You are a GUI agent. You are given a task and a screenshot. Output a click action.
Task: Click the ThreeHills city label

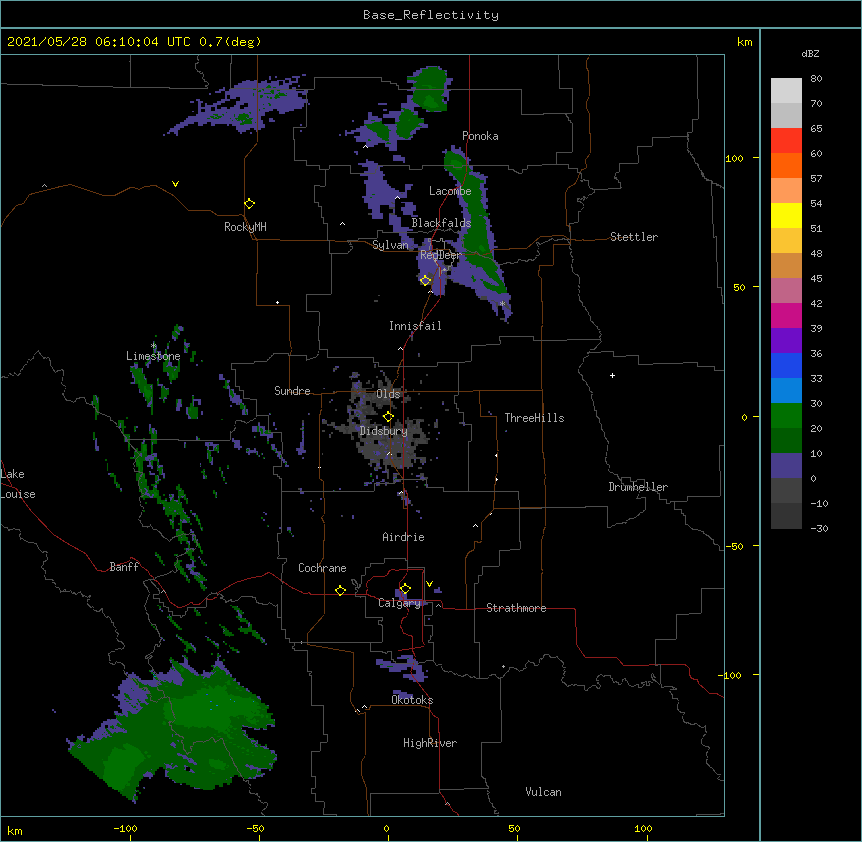coord(534,418)
